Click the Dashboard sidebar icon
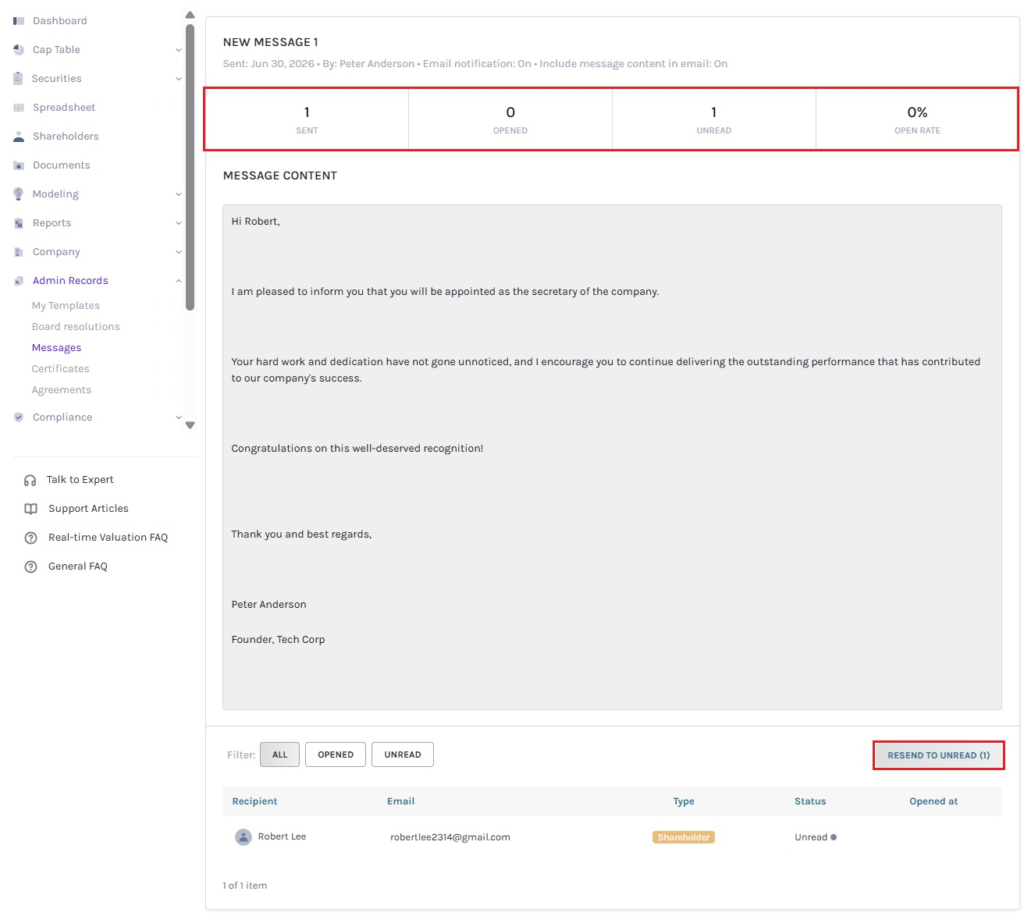Image resolution: width=1024 pixels, height=916 pixels. (x=18, y=21)
